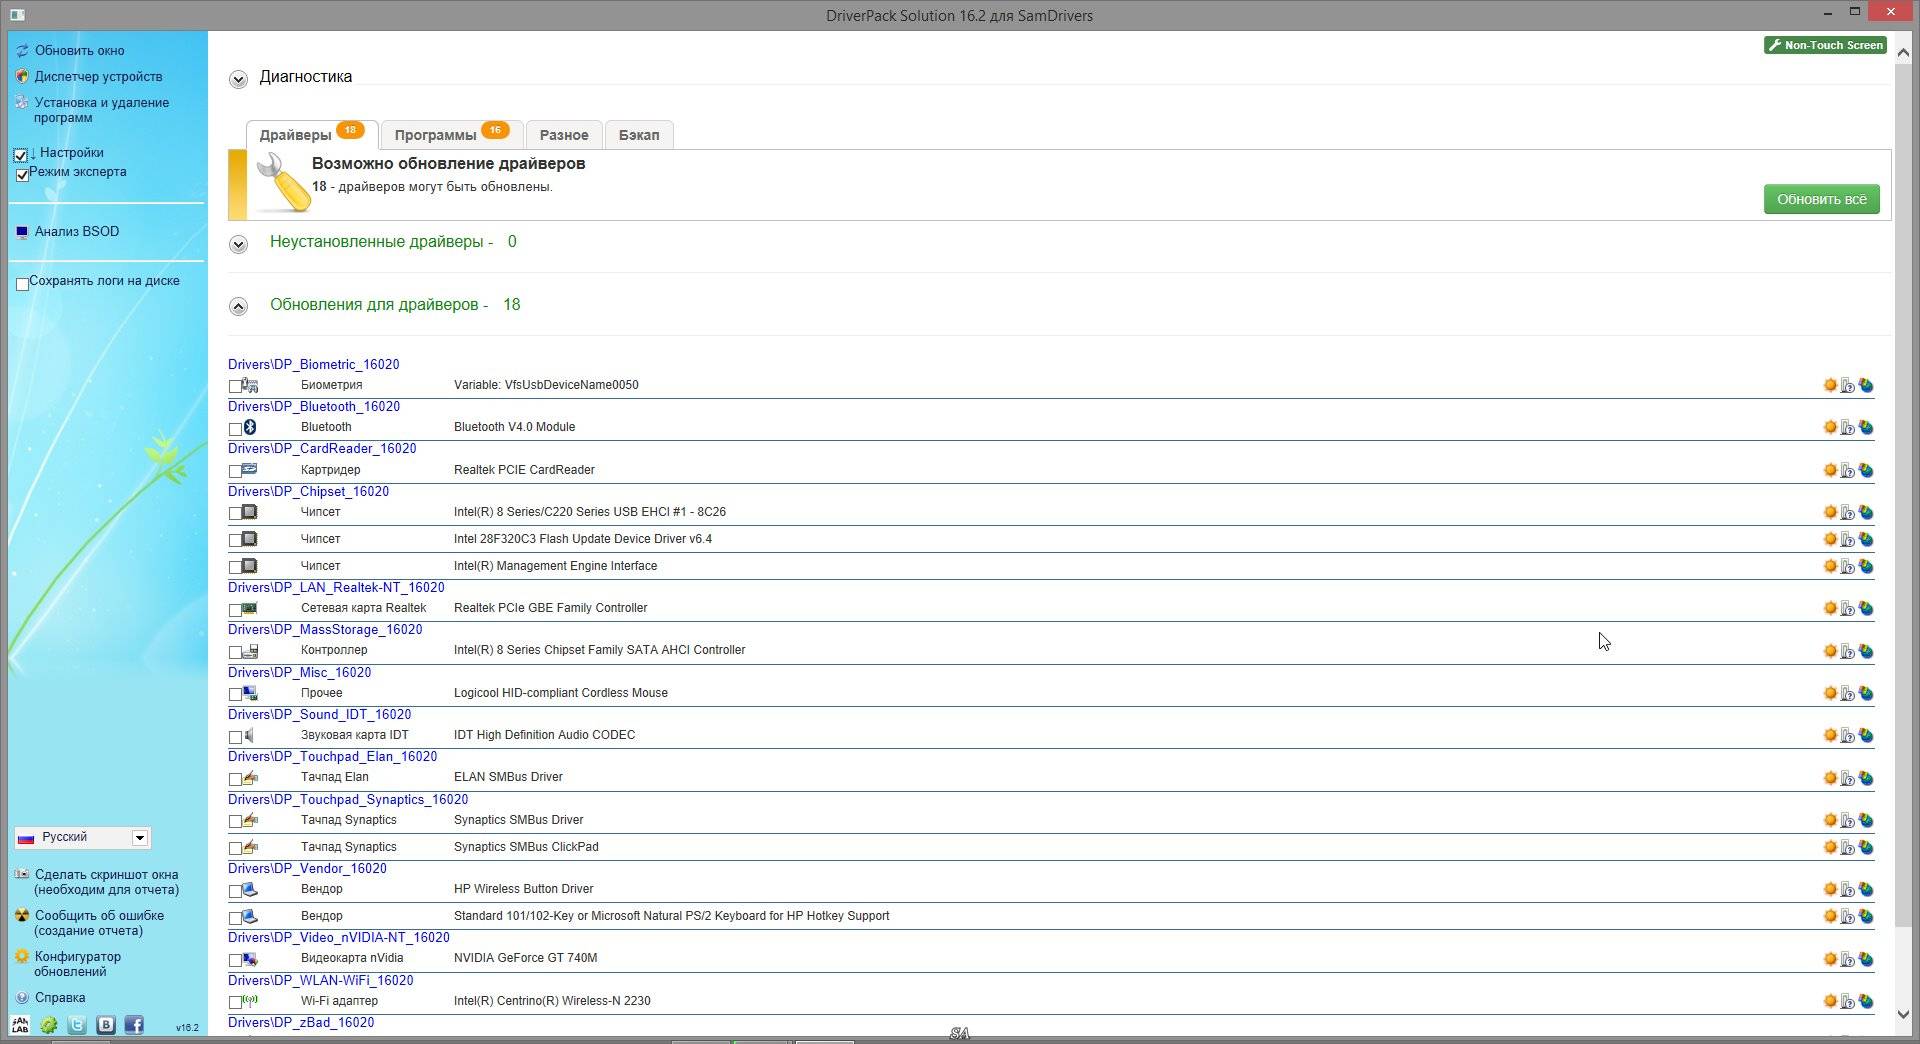
Task: Click the Non-Touch Screen wrench badge
Action: click(1825, 45)
